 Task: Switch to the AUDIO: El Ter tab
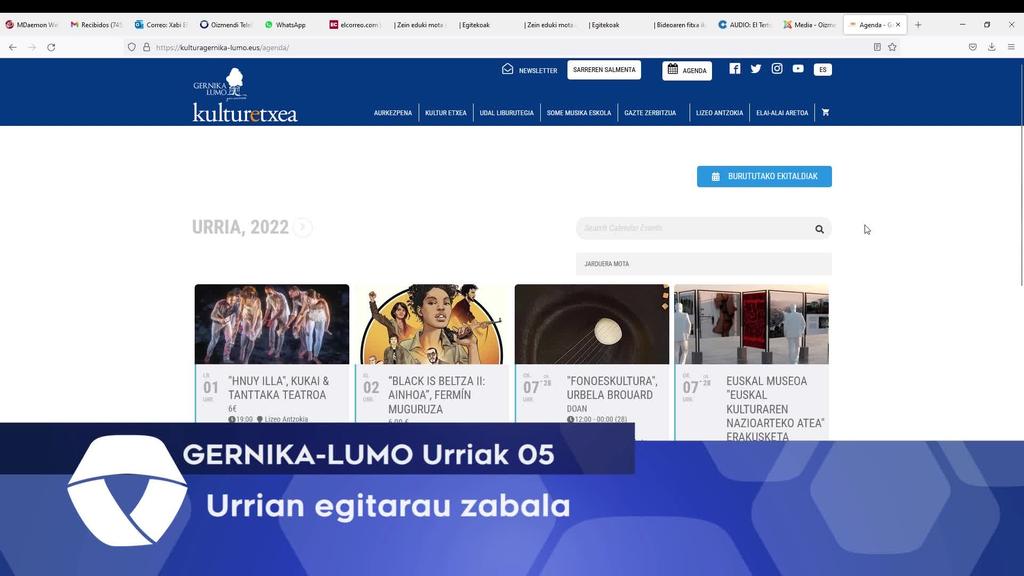[x=744, y=25]
